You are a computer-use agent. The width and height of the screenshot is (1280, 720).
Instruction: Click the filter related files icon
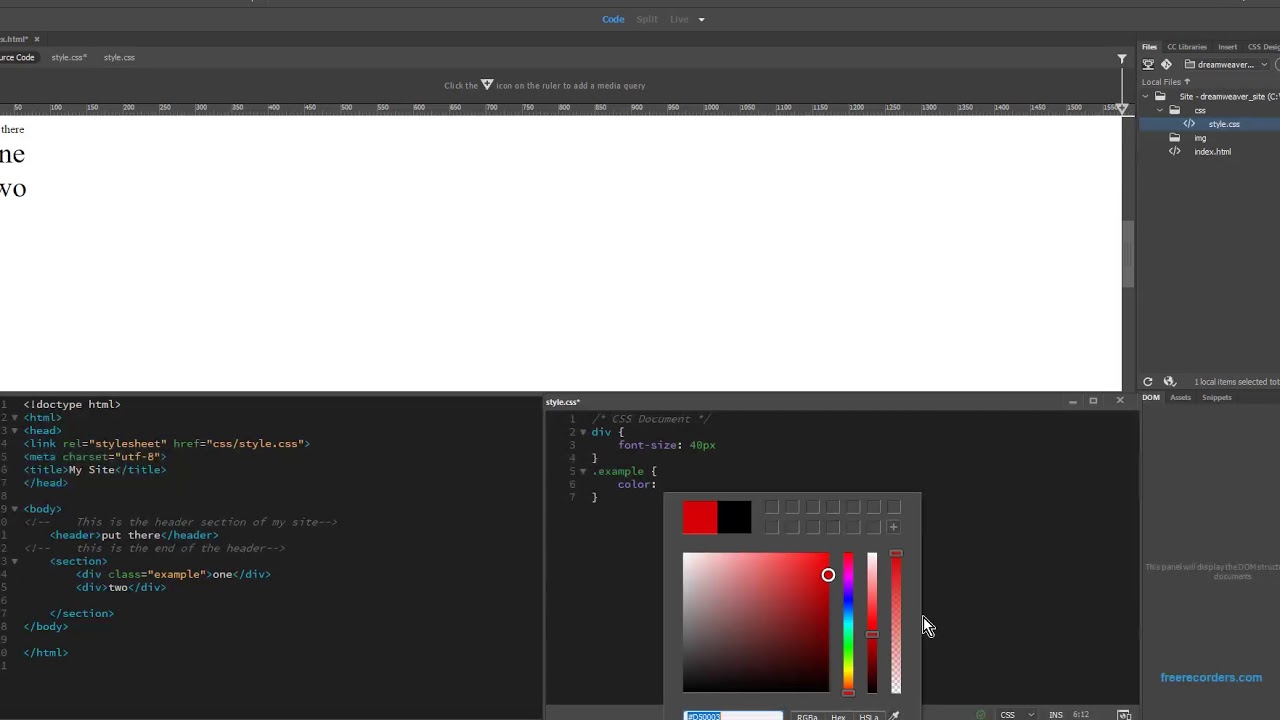(x=1122, y=59)
